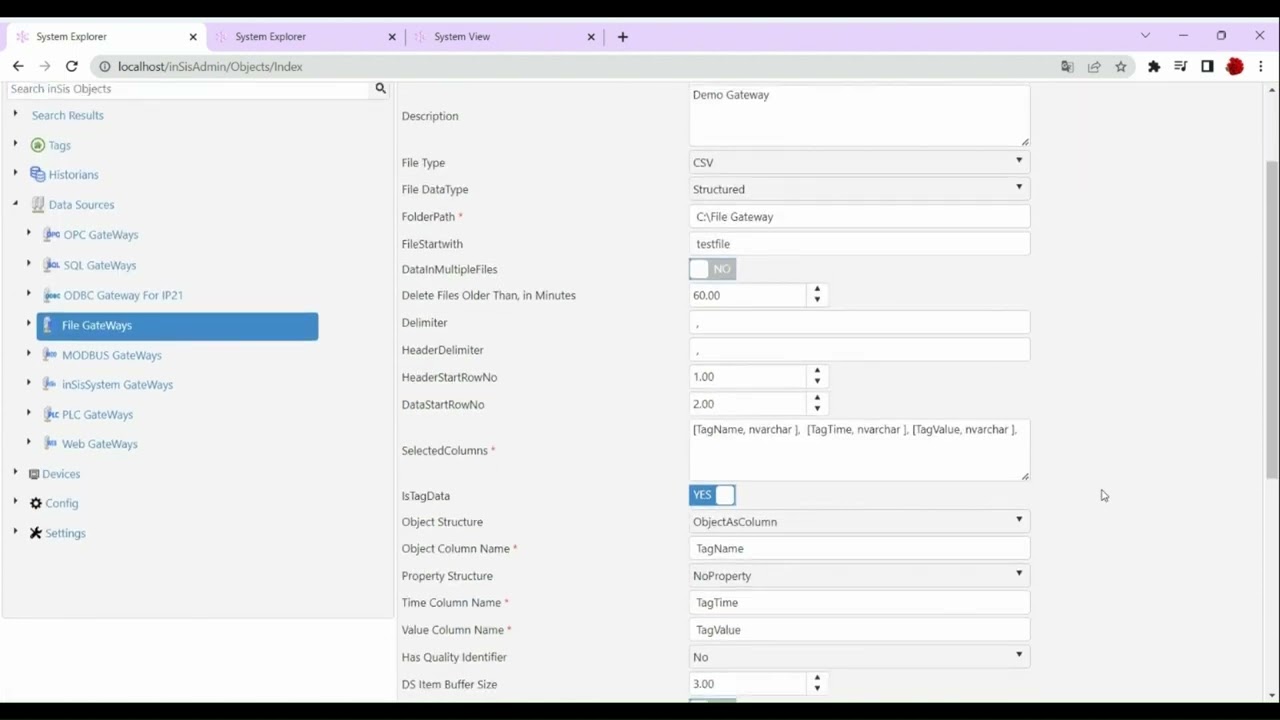Collapse the Data Sources tree node
1280x720 pixels.
(15, 204)
